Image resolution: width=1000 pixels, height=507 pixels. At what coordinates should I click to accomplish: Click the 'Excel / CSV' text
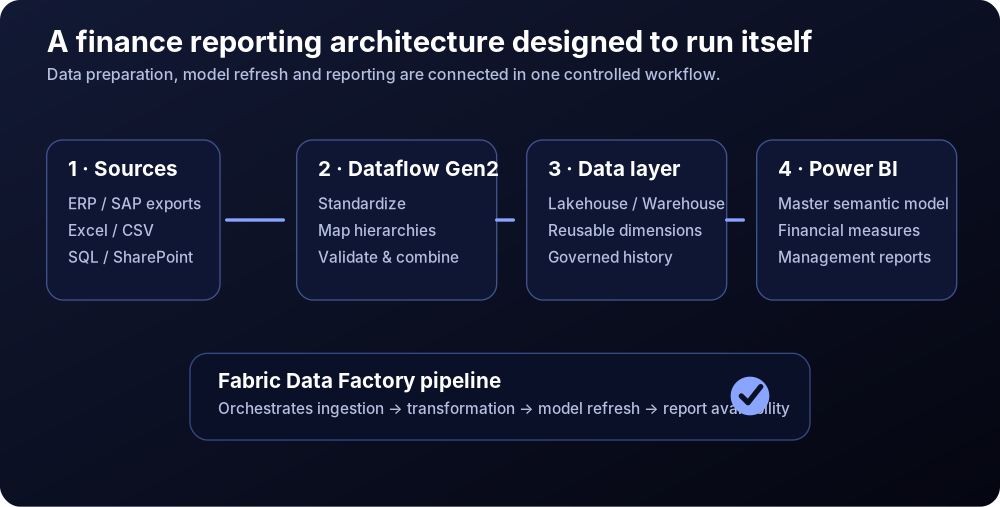tap(111, 230)
